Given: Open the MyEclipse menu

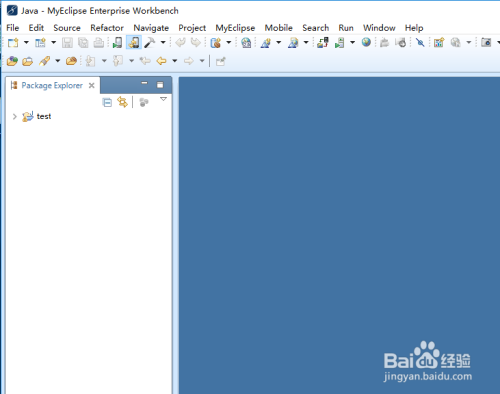Looking at the screenshot, I should tap(235, 28).
